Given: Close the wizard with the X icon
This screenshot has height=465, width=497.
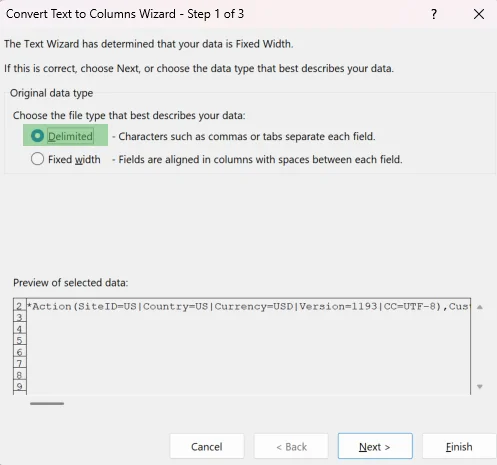Looking at the screenshot, I should [479, 14].
